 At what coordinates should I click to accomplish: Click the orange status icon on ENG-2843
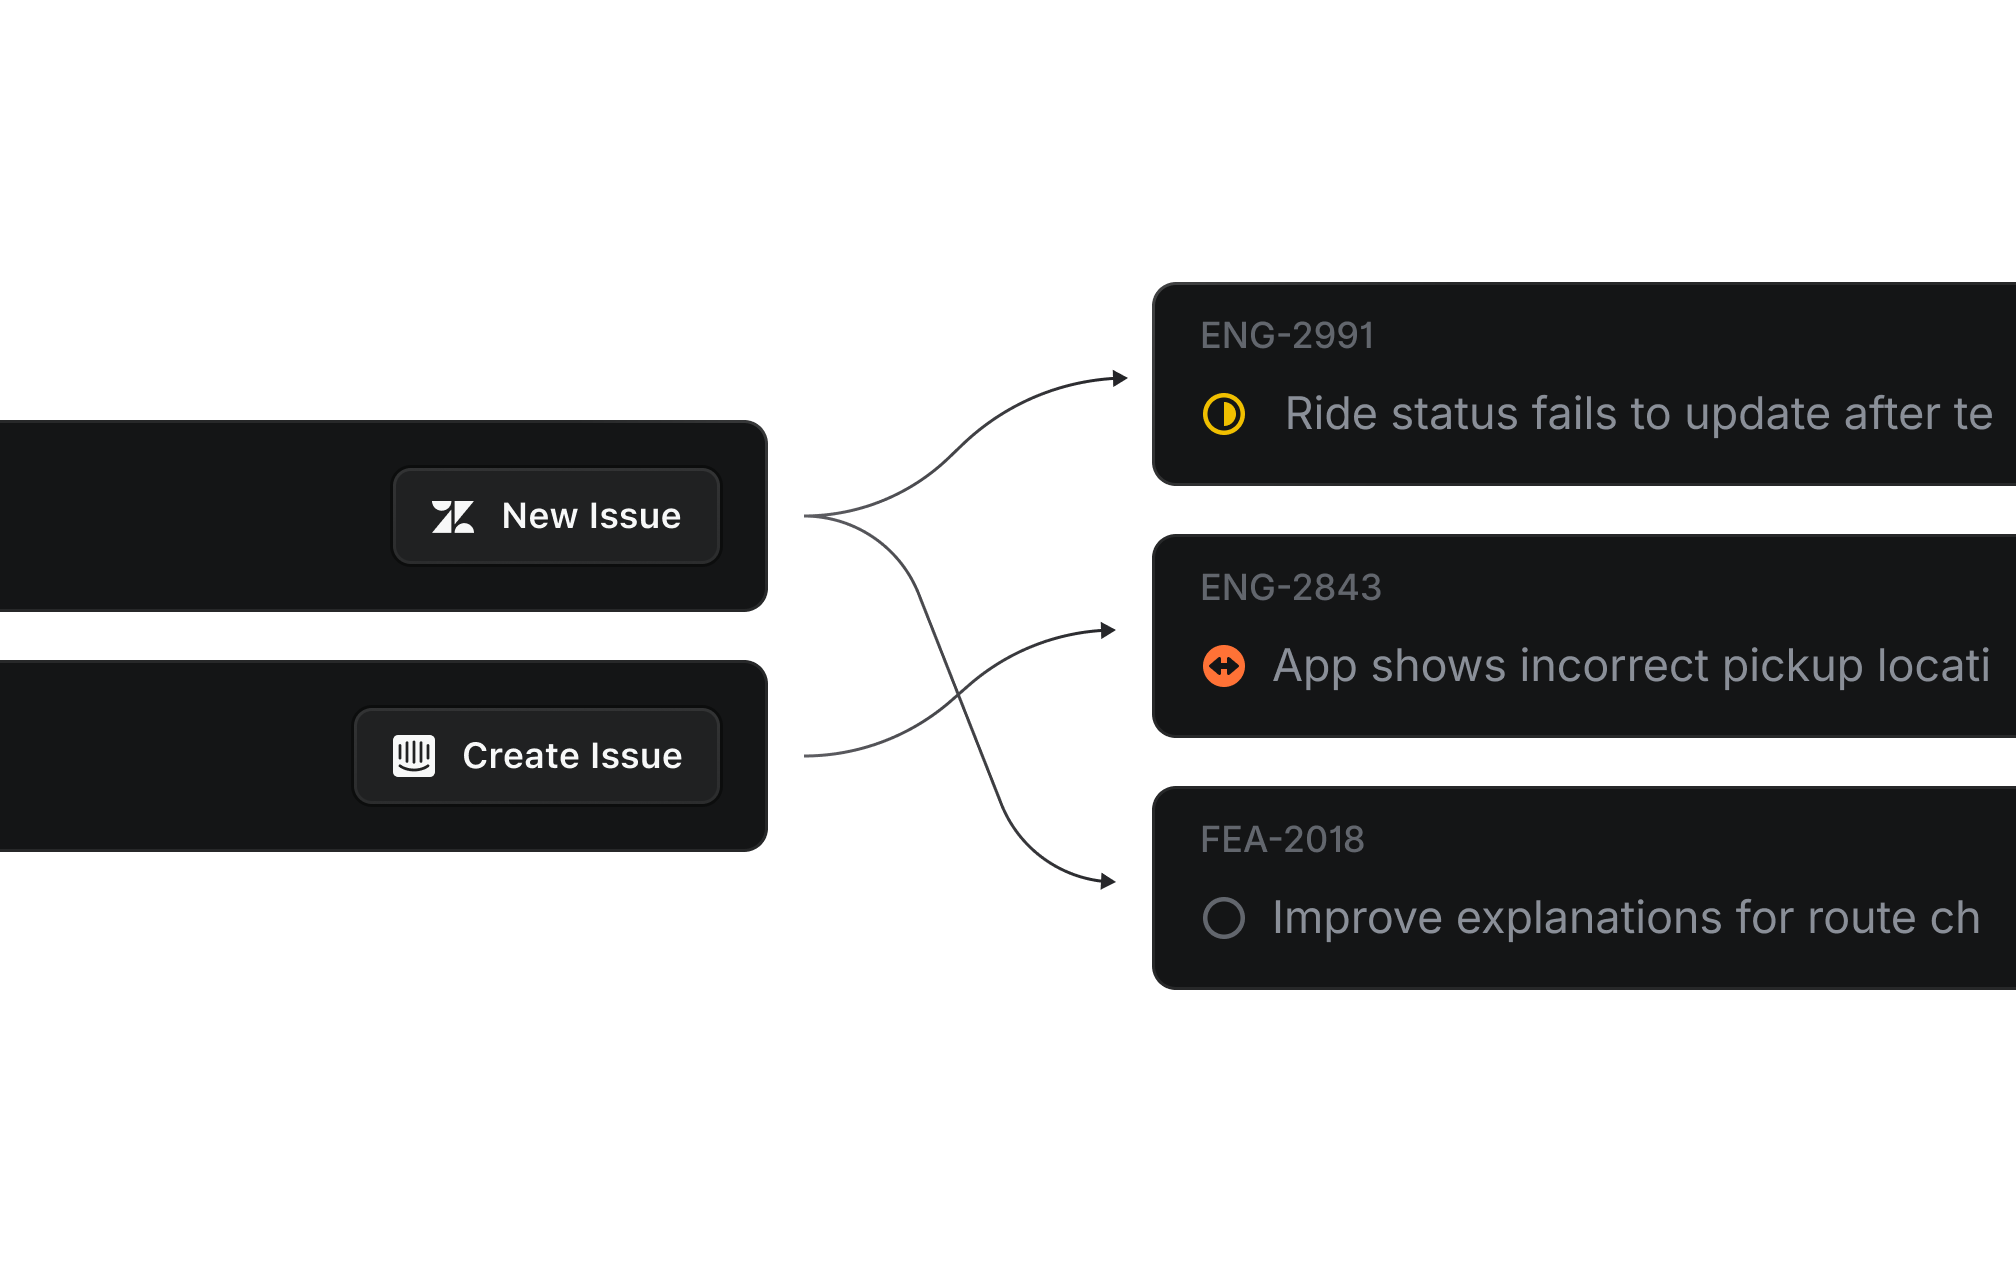click(1224, 666)
